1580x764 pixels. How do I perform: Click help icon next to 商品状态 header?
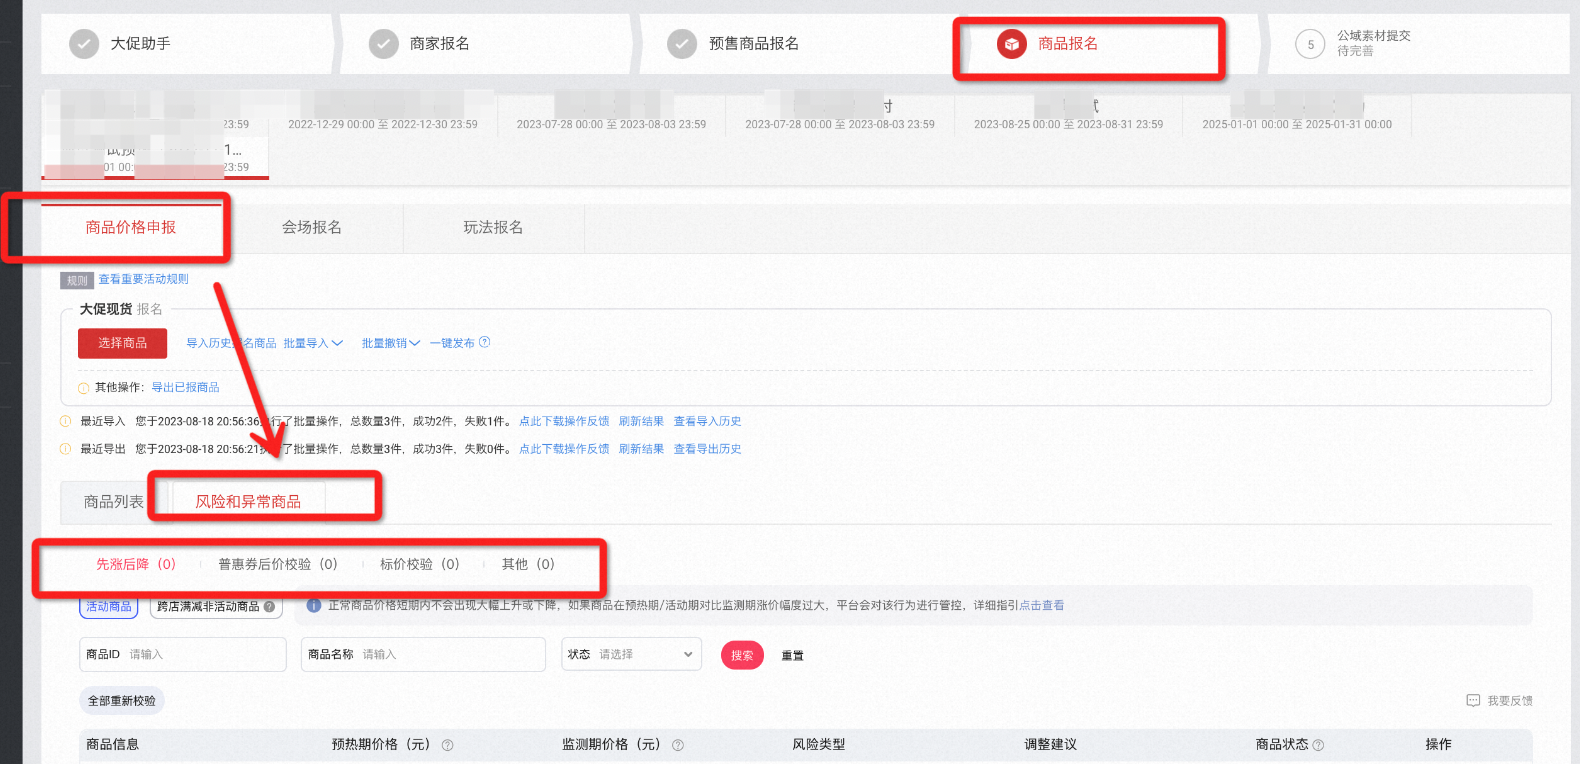[1318, 745]
